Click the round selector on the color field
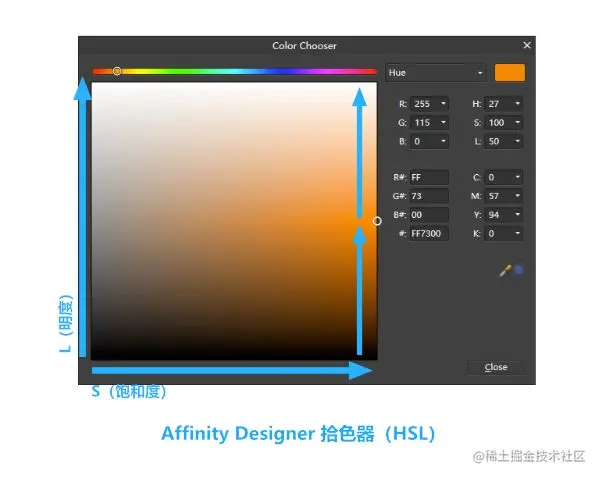Screen dimensions: 600x478 (x=377, y=221)
